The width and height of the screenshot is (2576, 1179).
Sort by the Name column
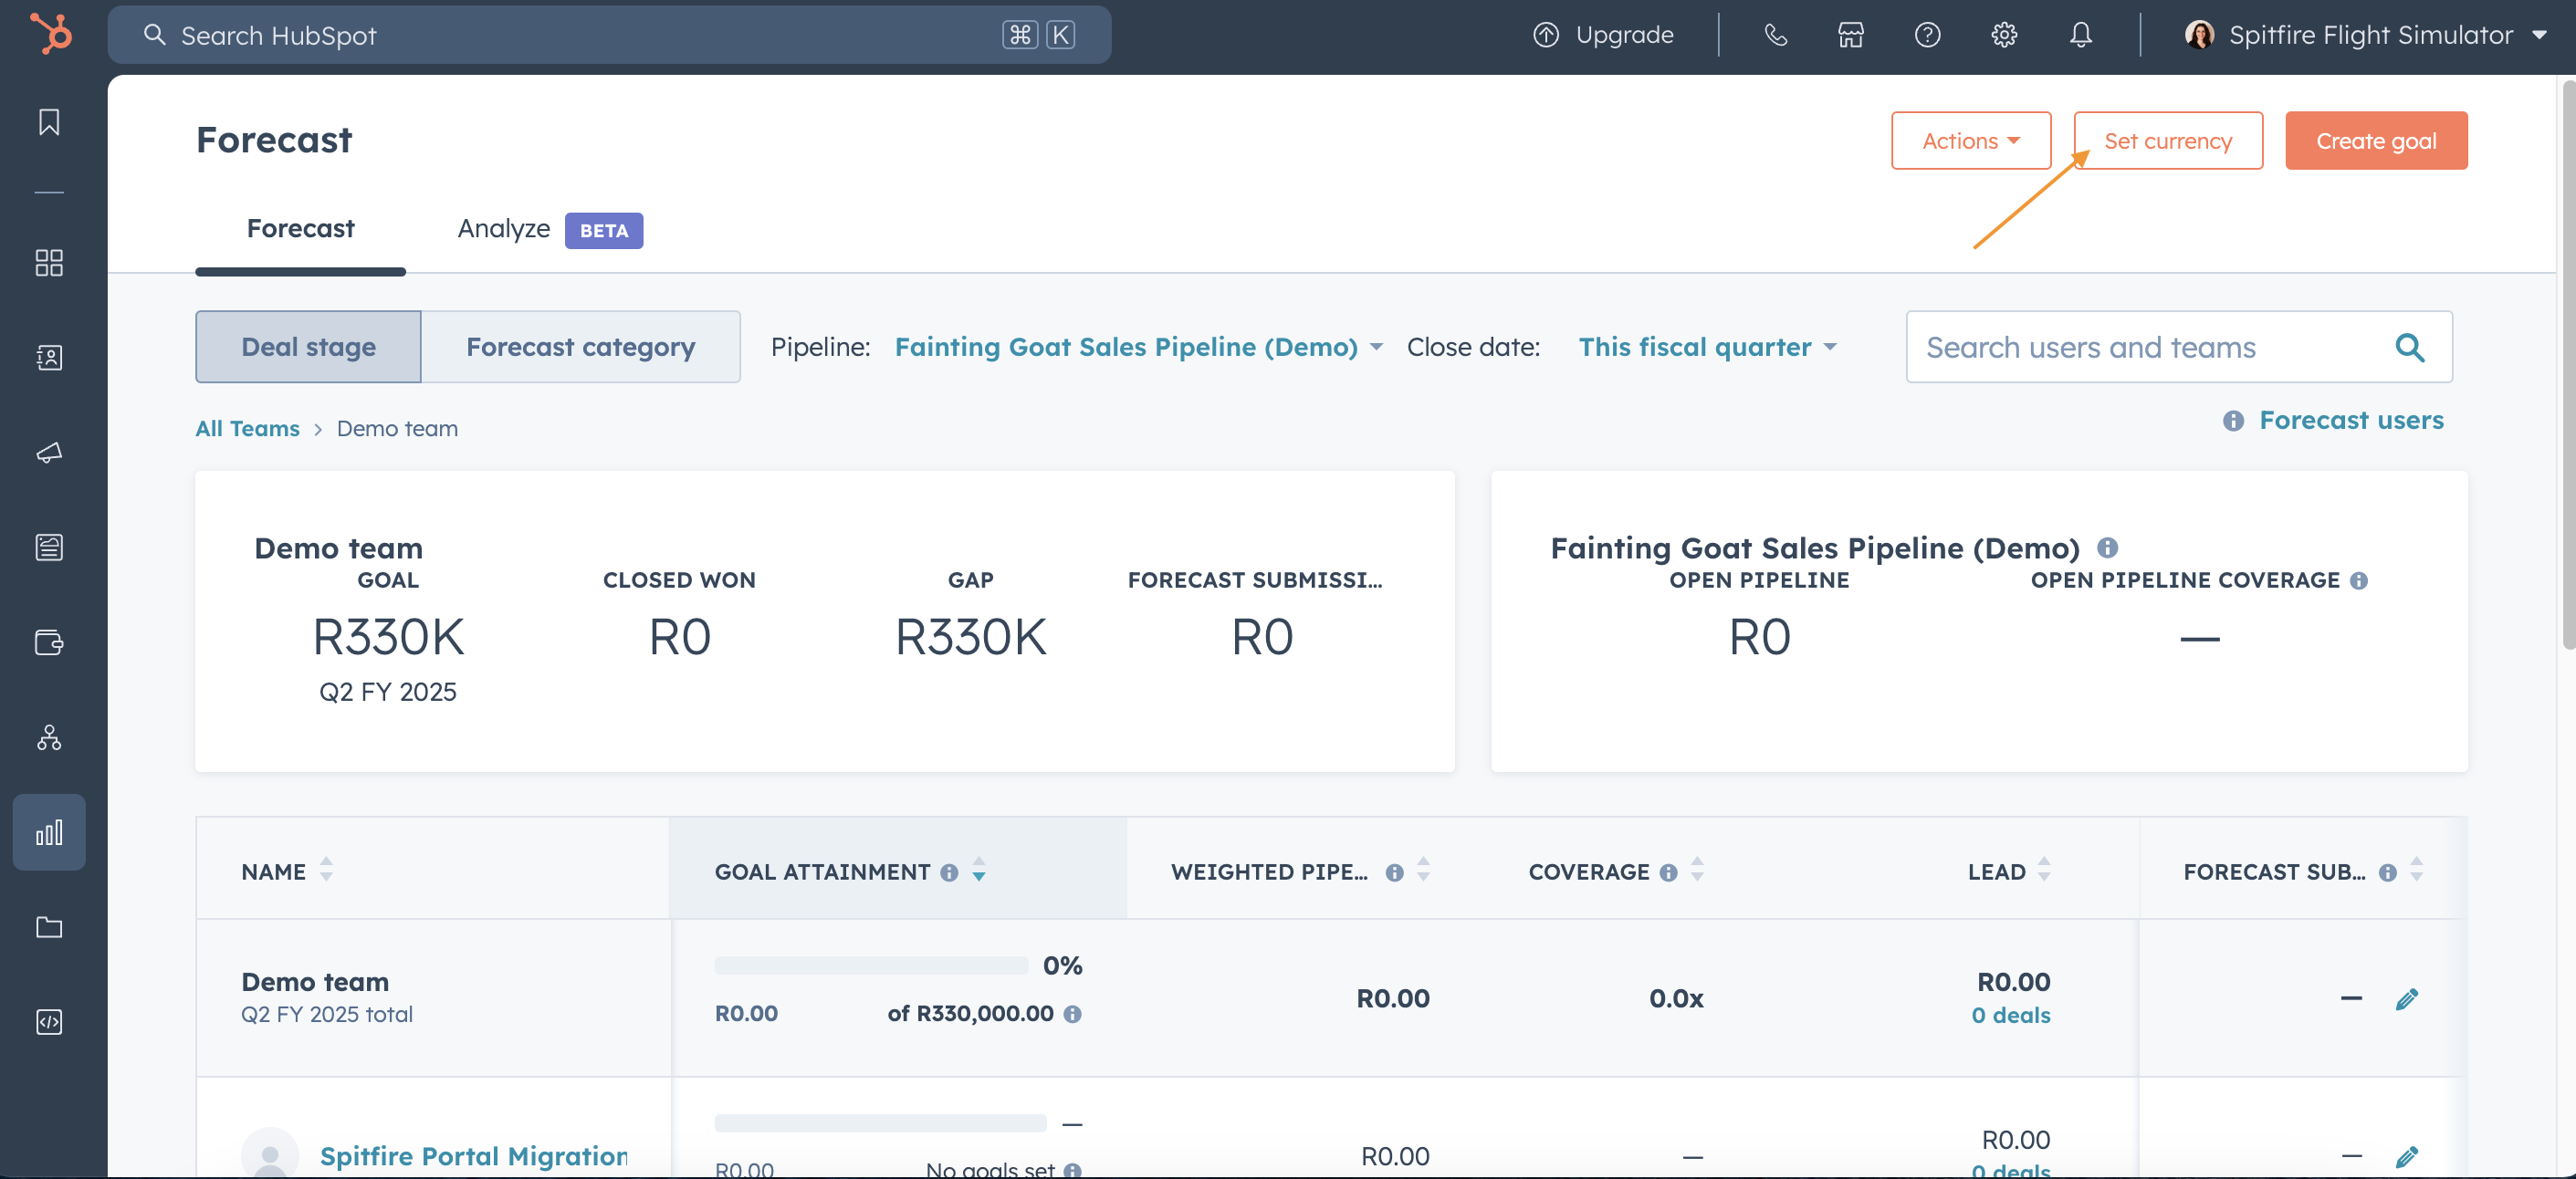tap(326, 870)
